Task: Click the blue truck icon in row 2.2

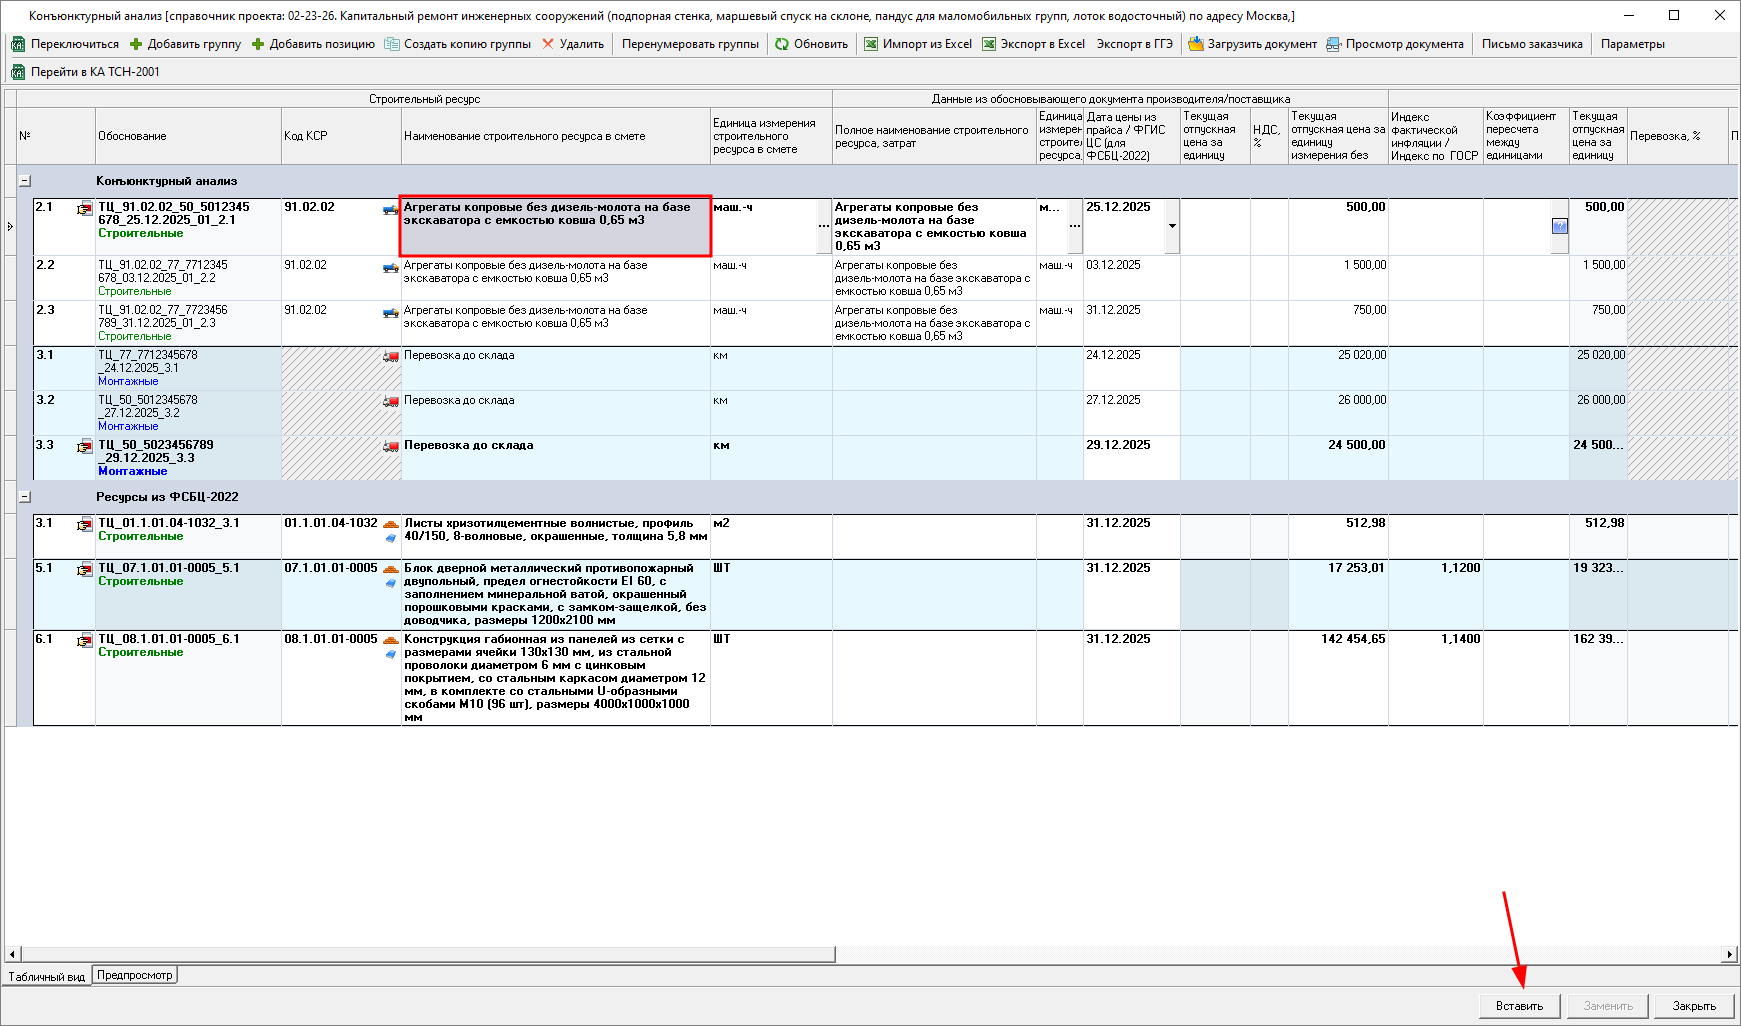Action: point(390,268)
